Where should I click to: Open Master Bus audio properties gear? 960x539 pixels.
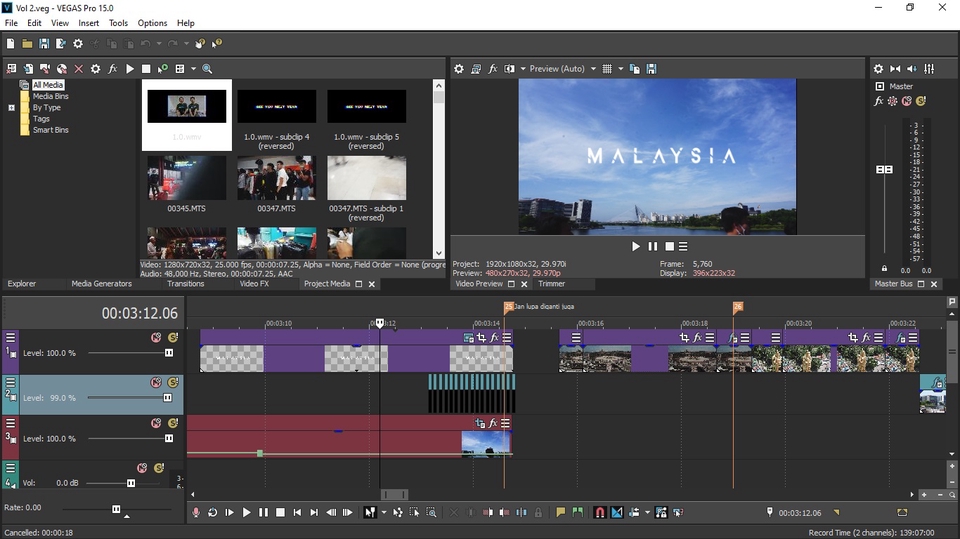point(878,69)
